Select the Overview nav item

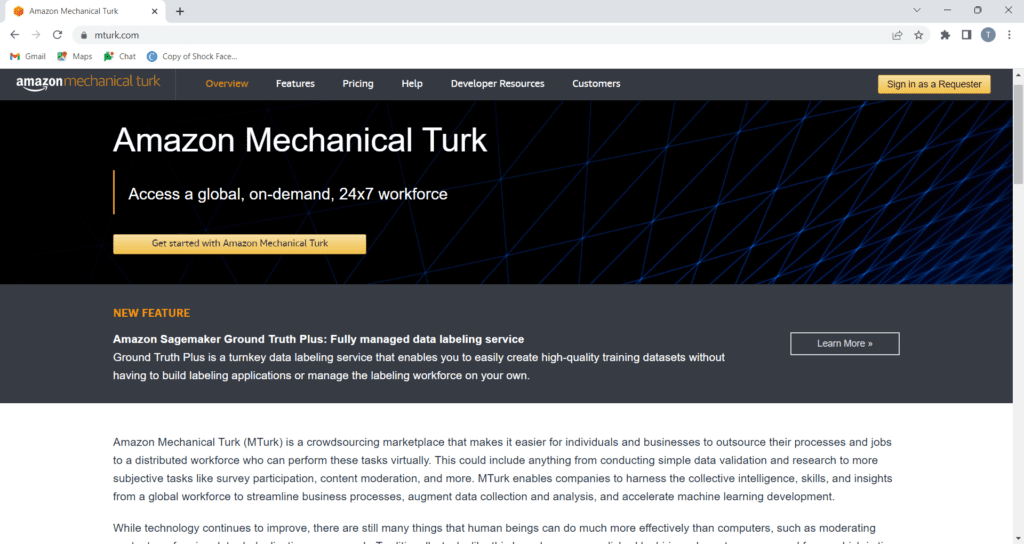(227, 84)
